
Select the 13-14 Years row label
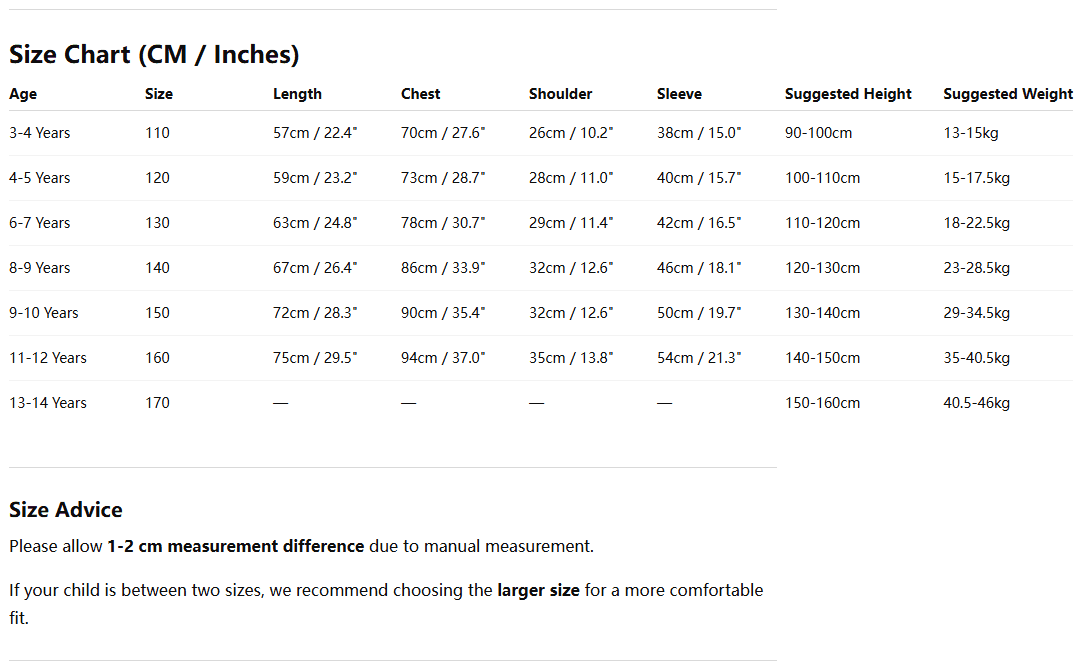coord(47,403)
